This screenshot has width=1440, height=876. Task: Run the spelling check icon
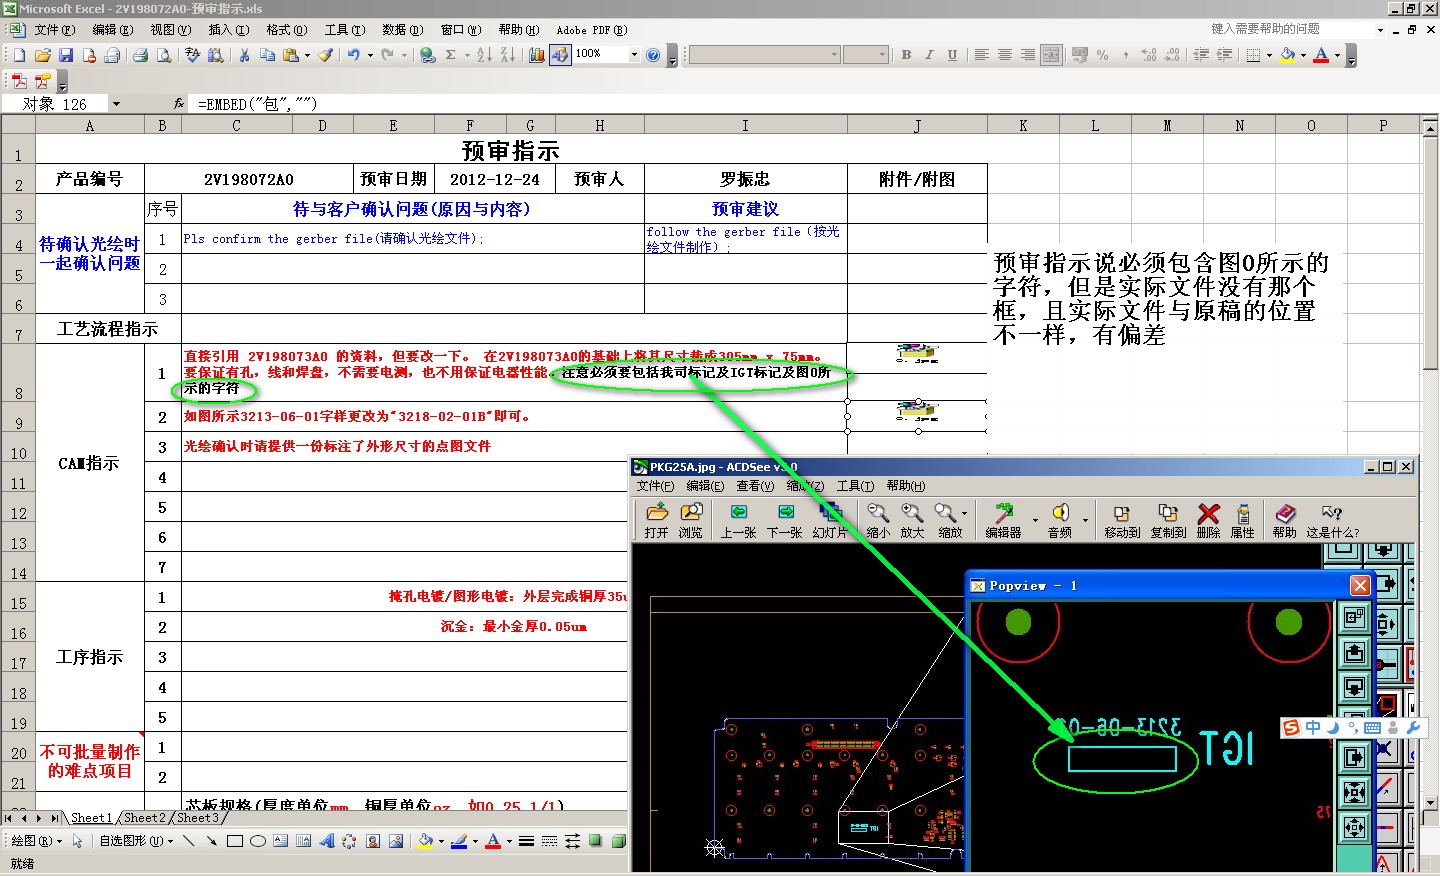click(193, 55)
